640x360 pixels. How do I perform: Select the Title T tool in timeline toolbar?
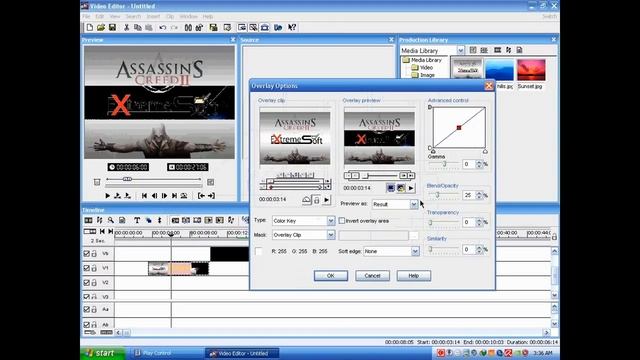(137, 220)
